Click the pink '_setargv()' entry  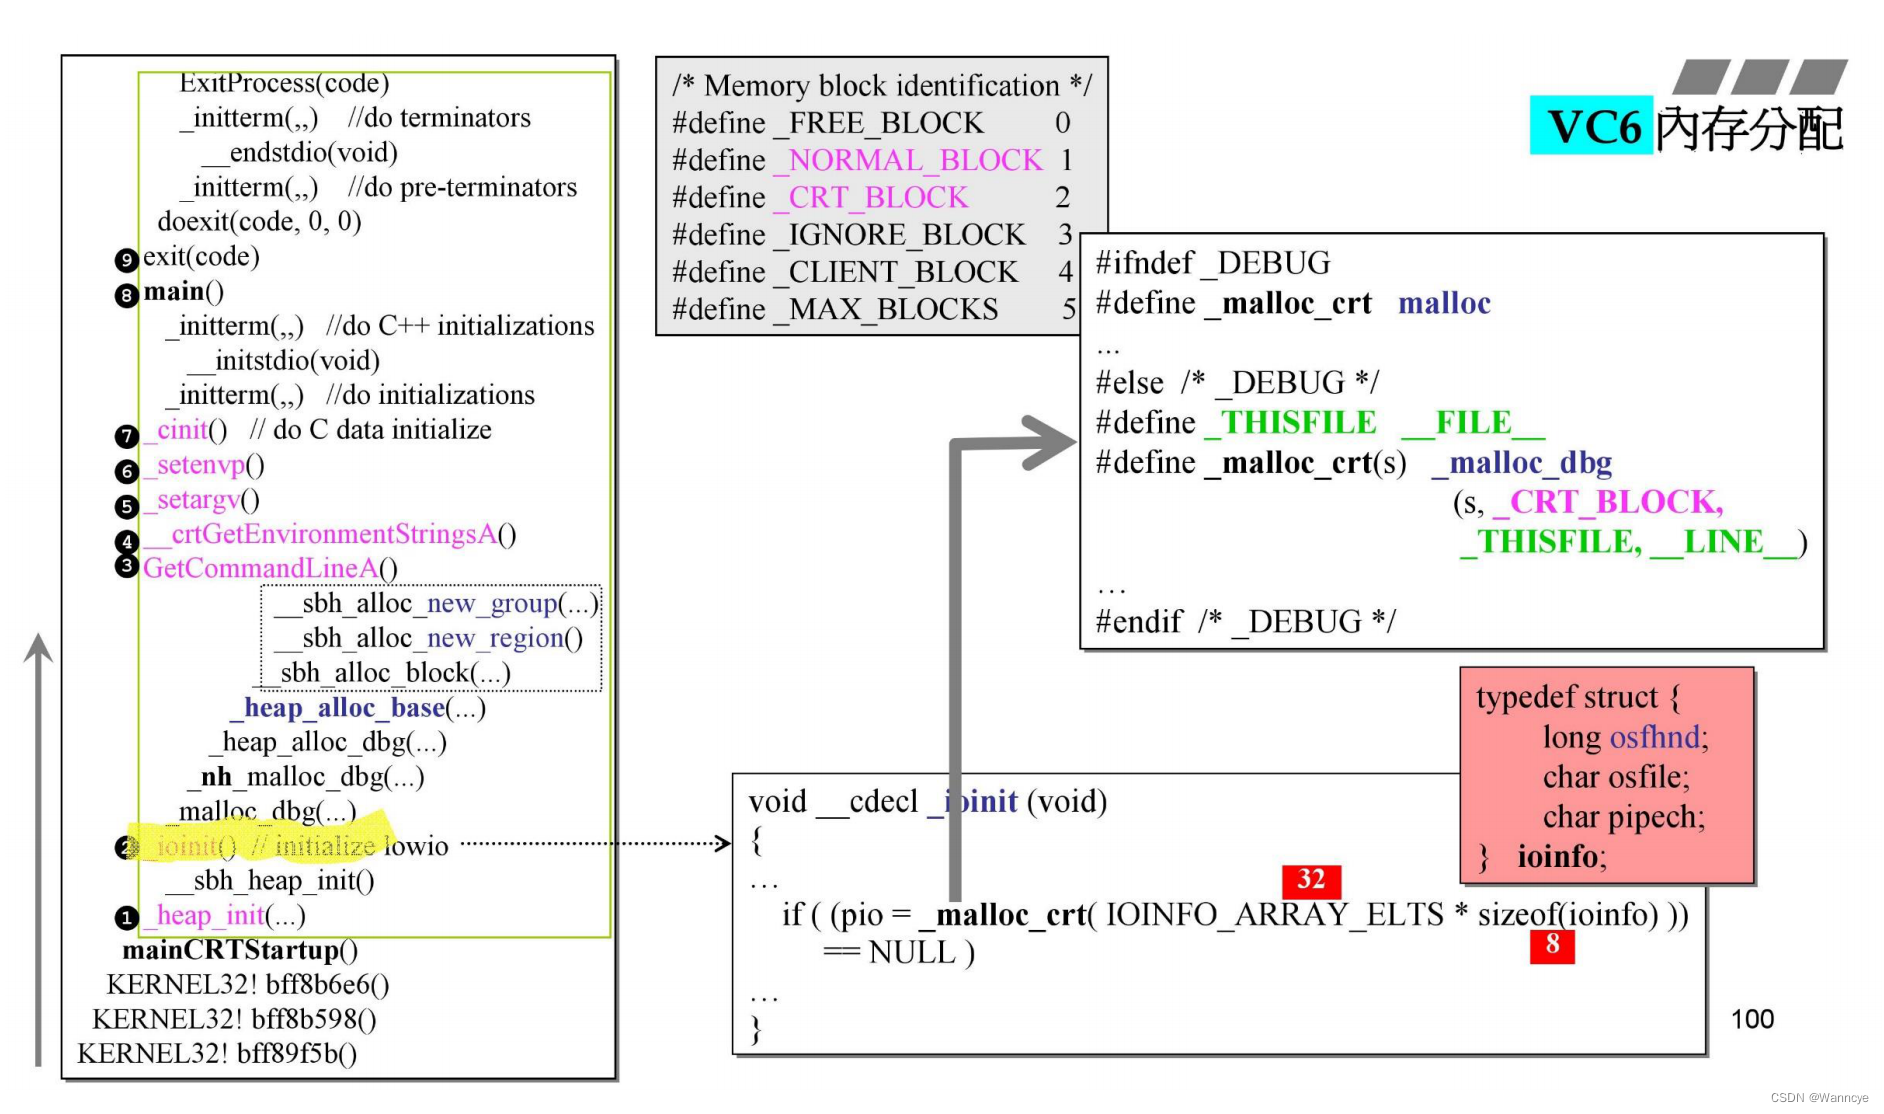tap(201, 499)
